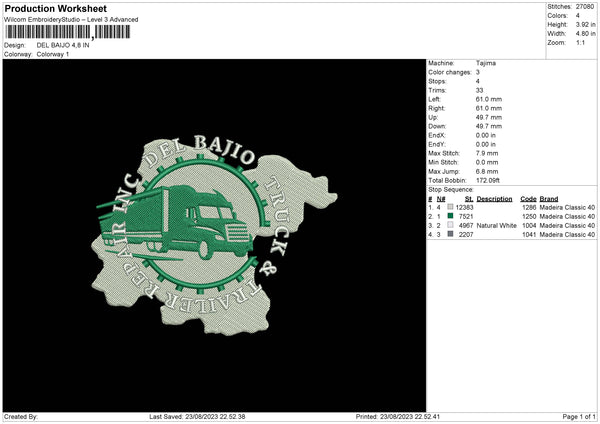Click the stitch count 7521
Screen dimensions: 600x424
click(x=466, y=216)
